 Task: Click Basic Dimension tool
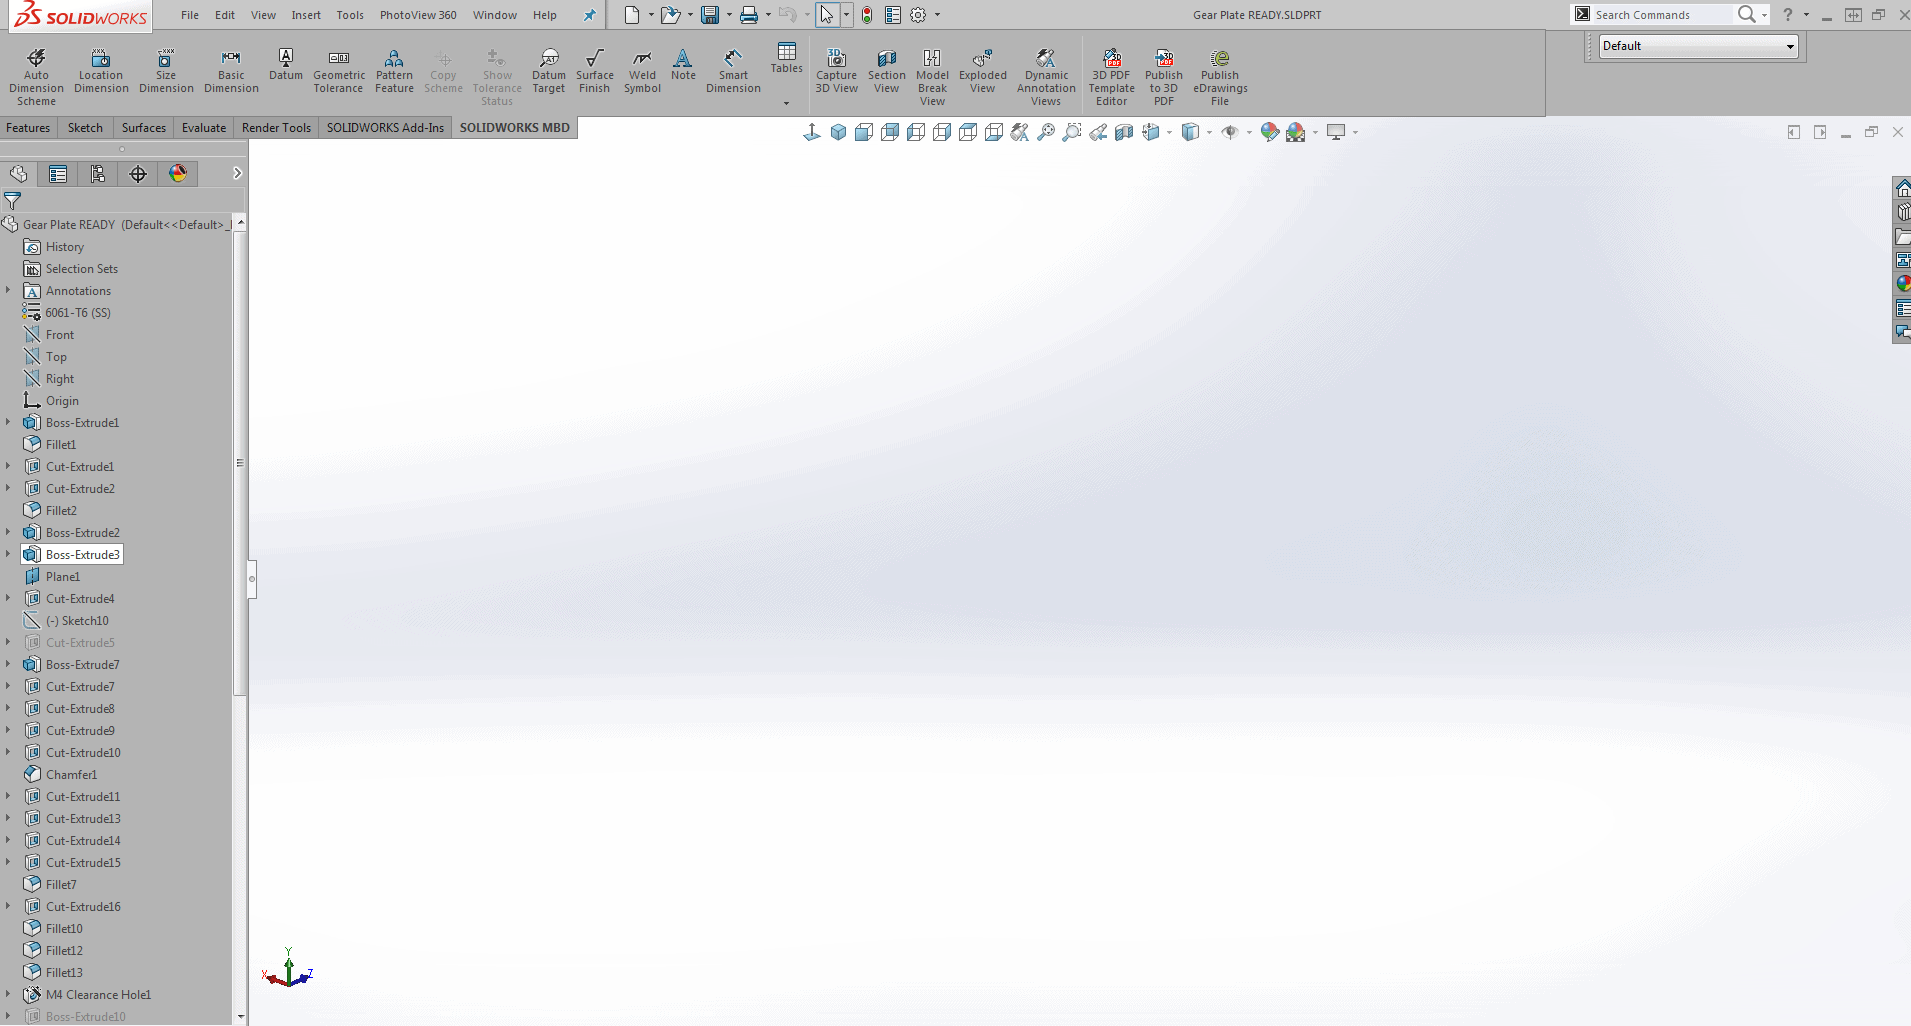[231, 70]
